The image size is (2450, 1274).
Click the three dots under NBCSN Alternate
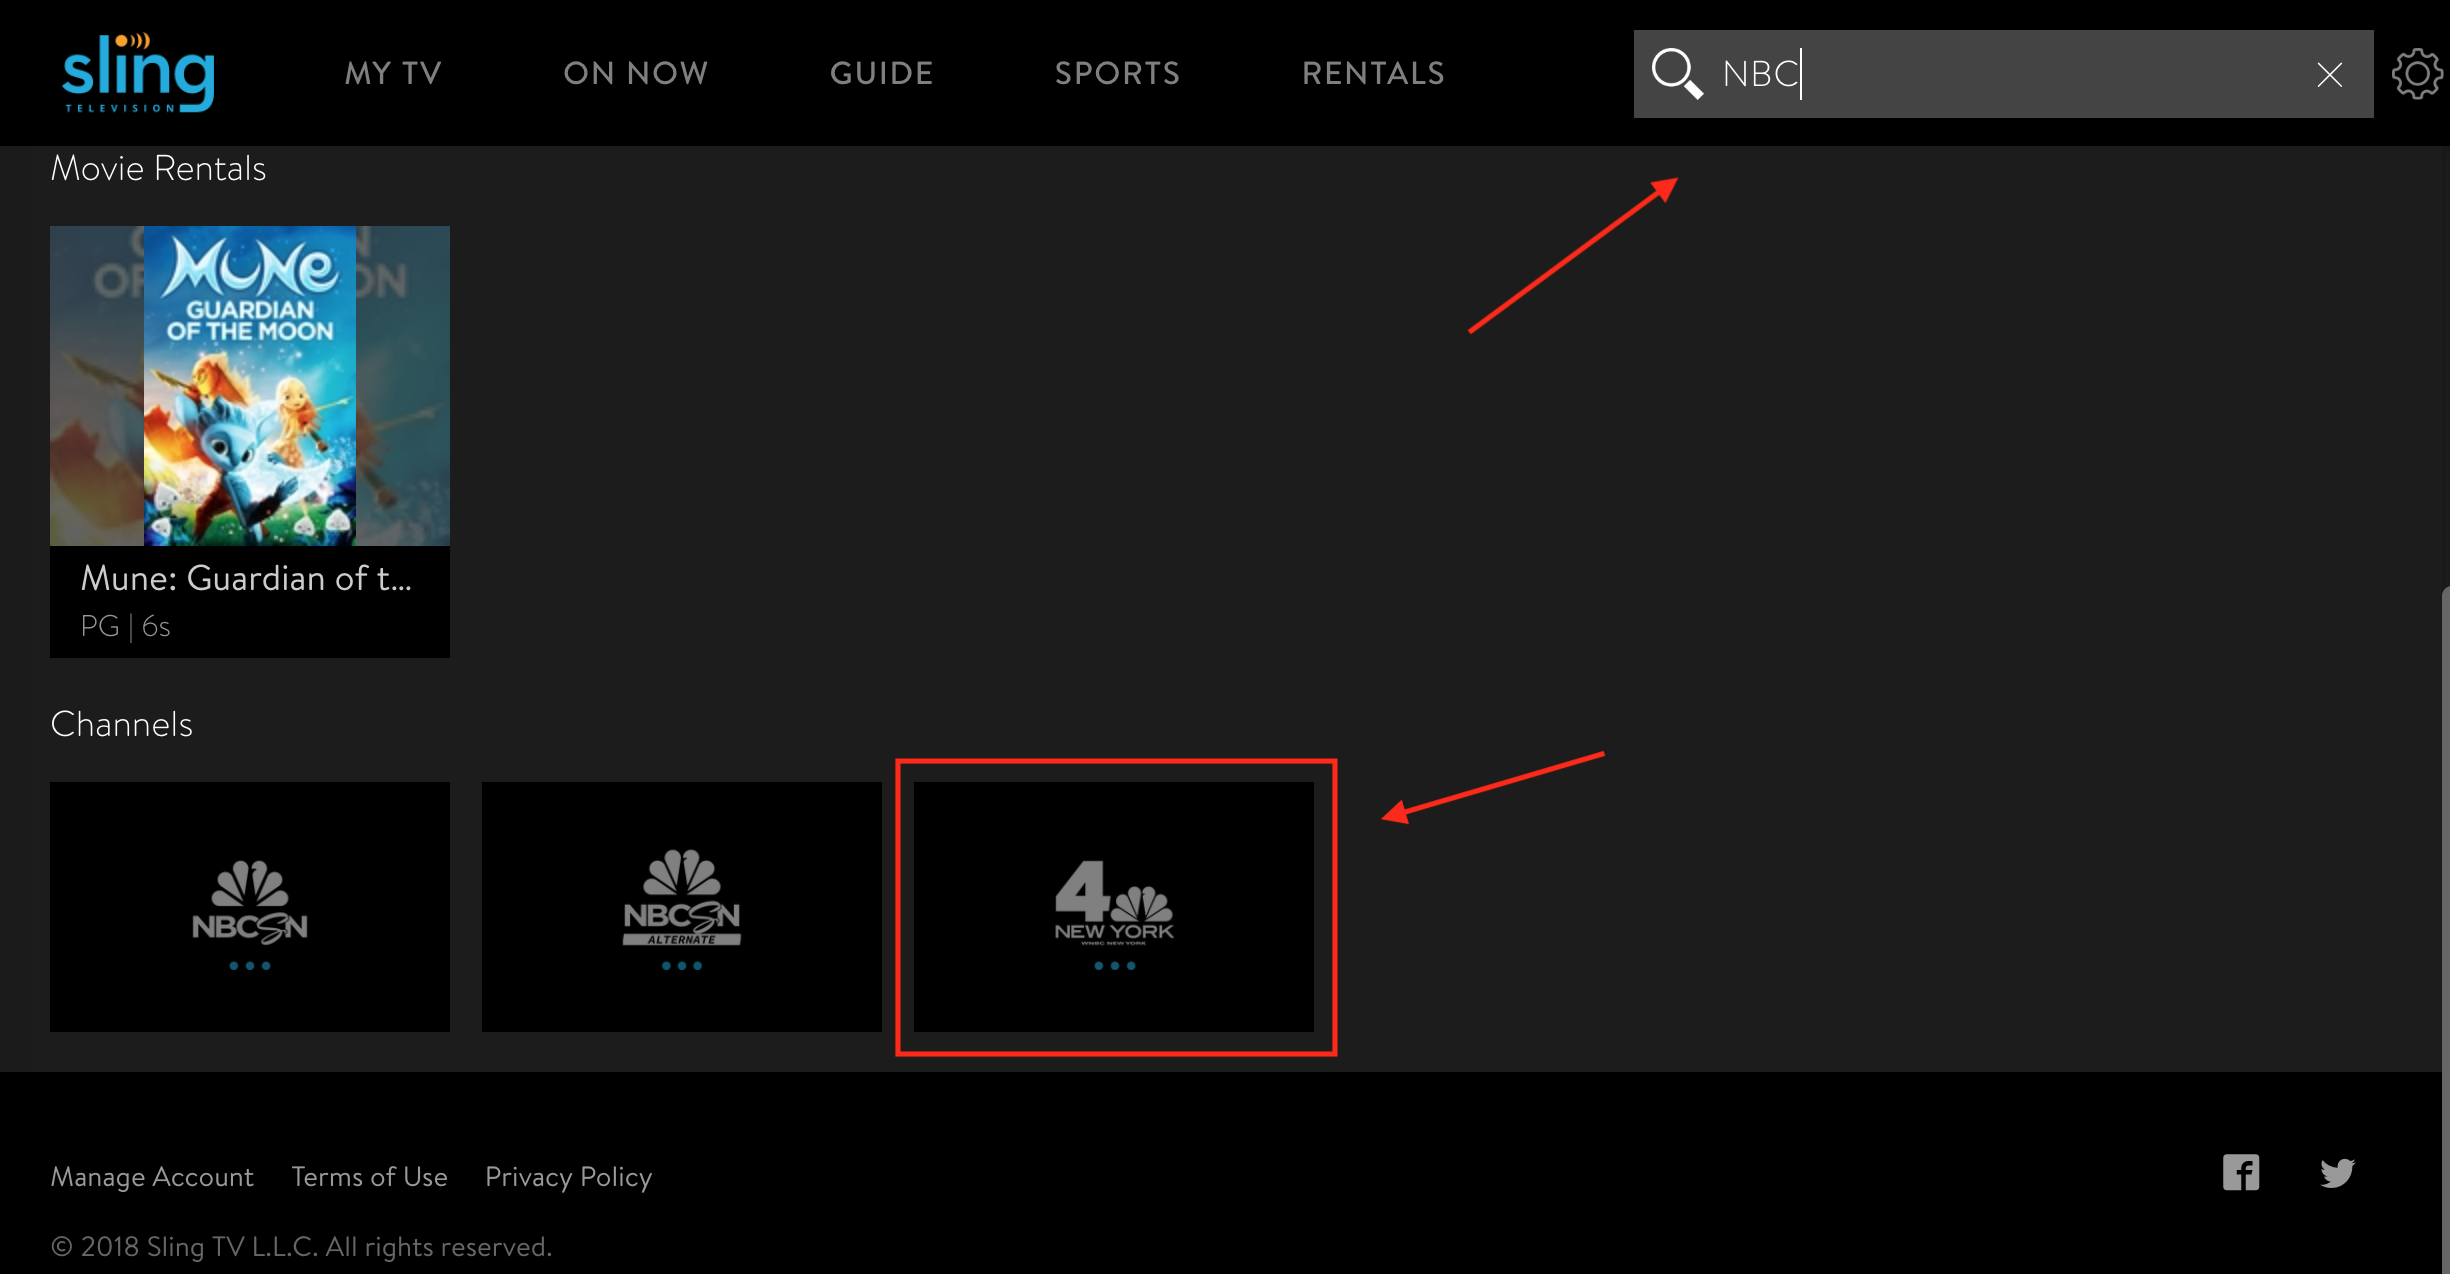[682, 966]
